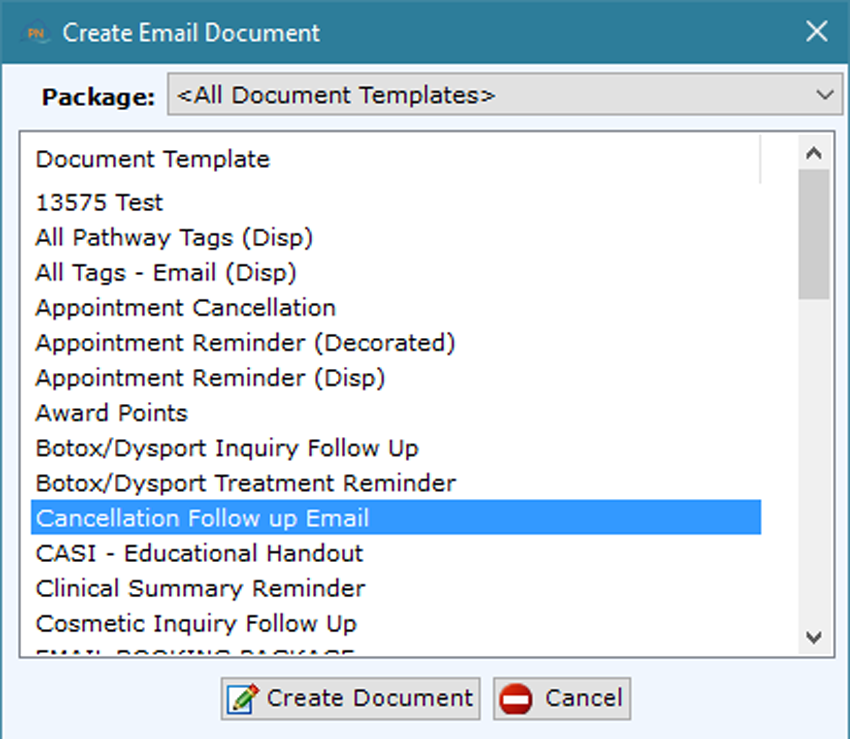The image size is (850, 739).
Task: Select the Award Points template
Action: click(111, 413)
